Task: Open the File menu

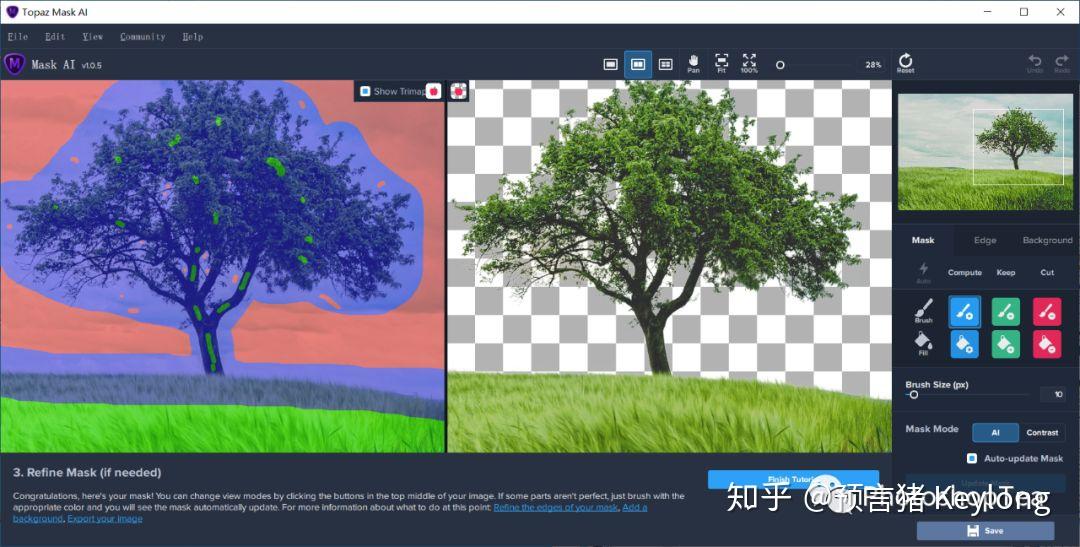Action: click(18, 37)
